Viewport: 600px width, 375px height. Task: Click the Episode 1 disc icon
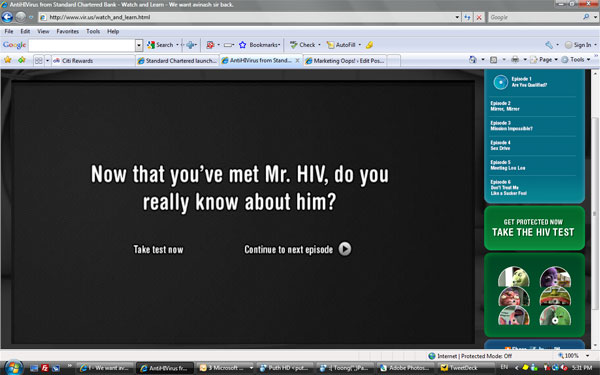tap(501, 82)
